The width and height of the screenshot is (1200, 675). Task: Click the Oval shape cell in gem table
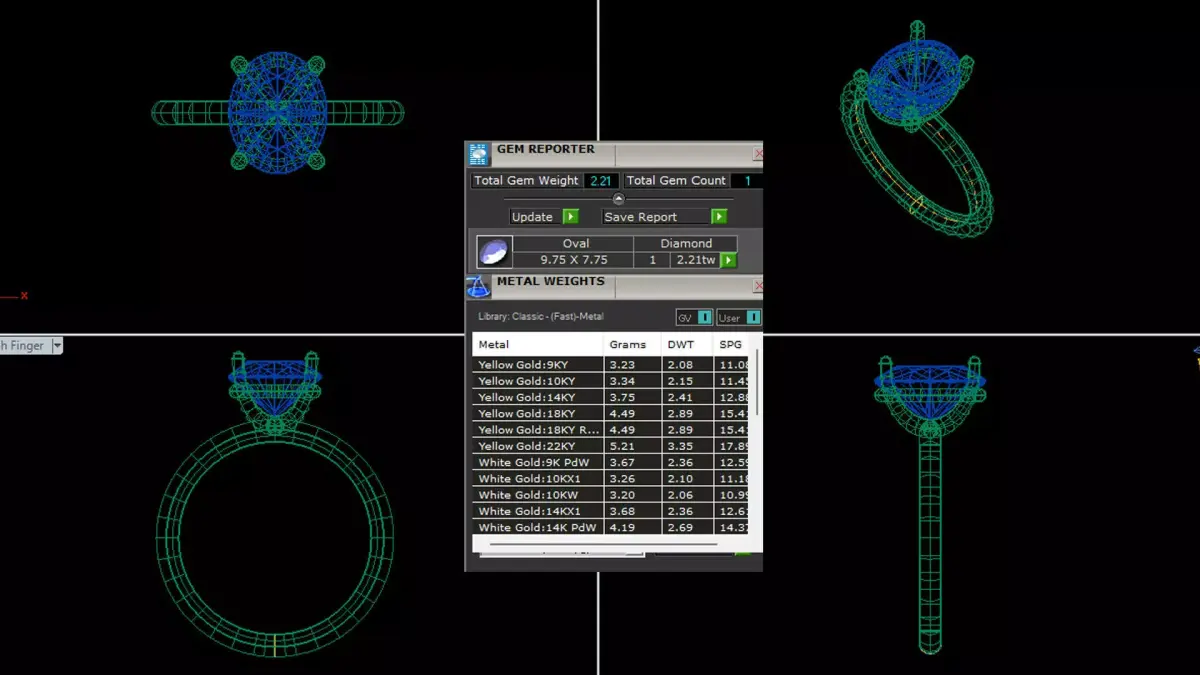pos(575,243)
